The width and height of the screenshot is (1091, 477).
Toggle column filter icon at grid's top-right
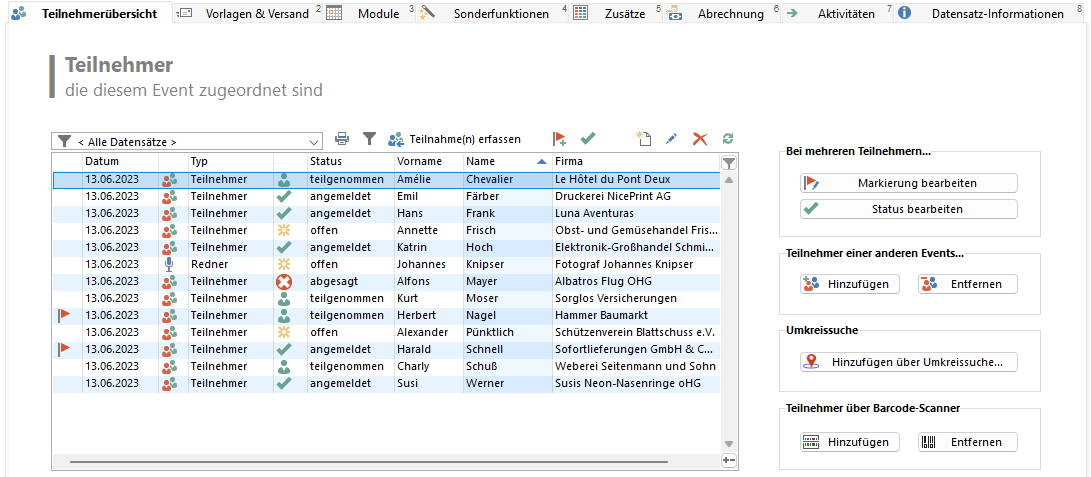(x=729, y=162)
